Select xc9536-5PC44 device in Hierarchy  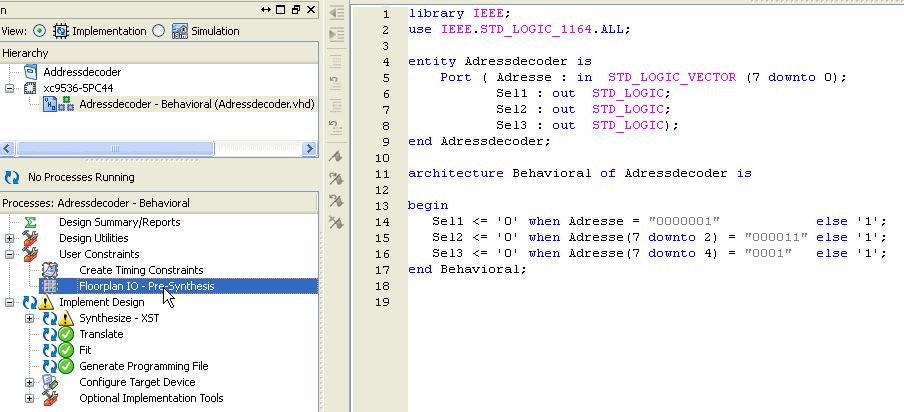click(x=78, y=88)
